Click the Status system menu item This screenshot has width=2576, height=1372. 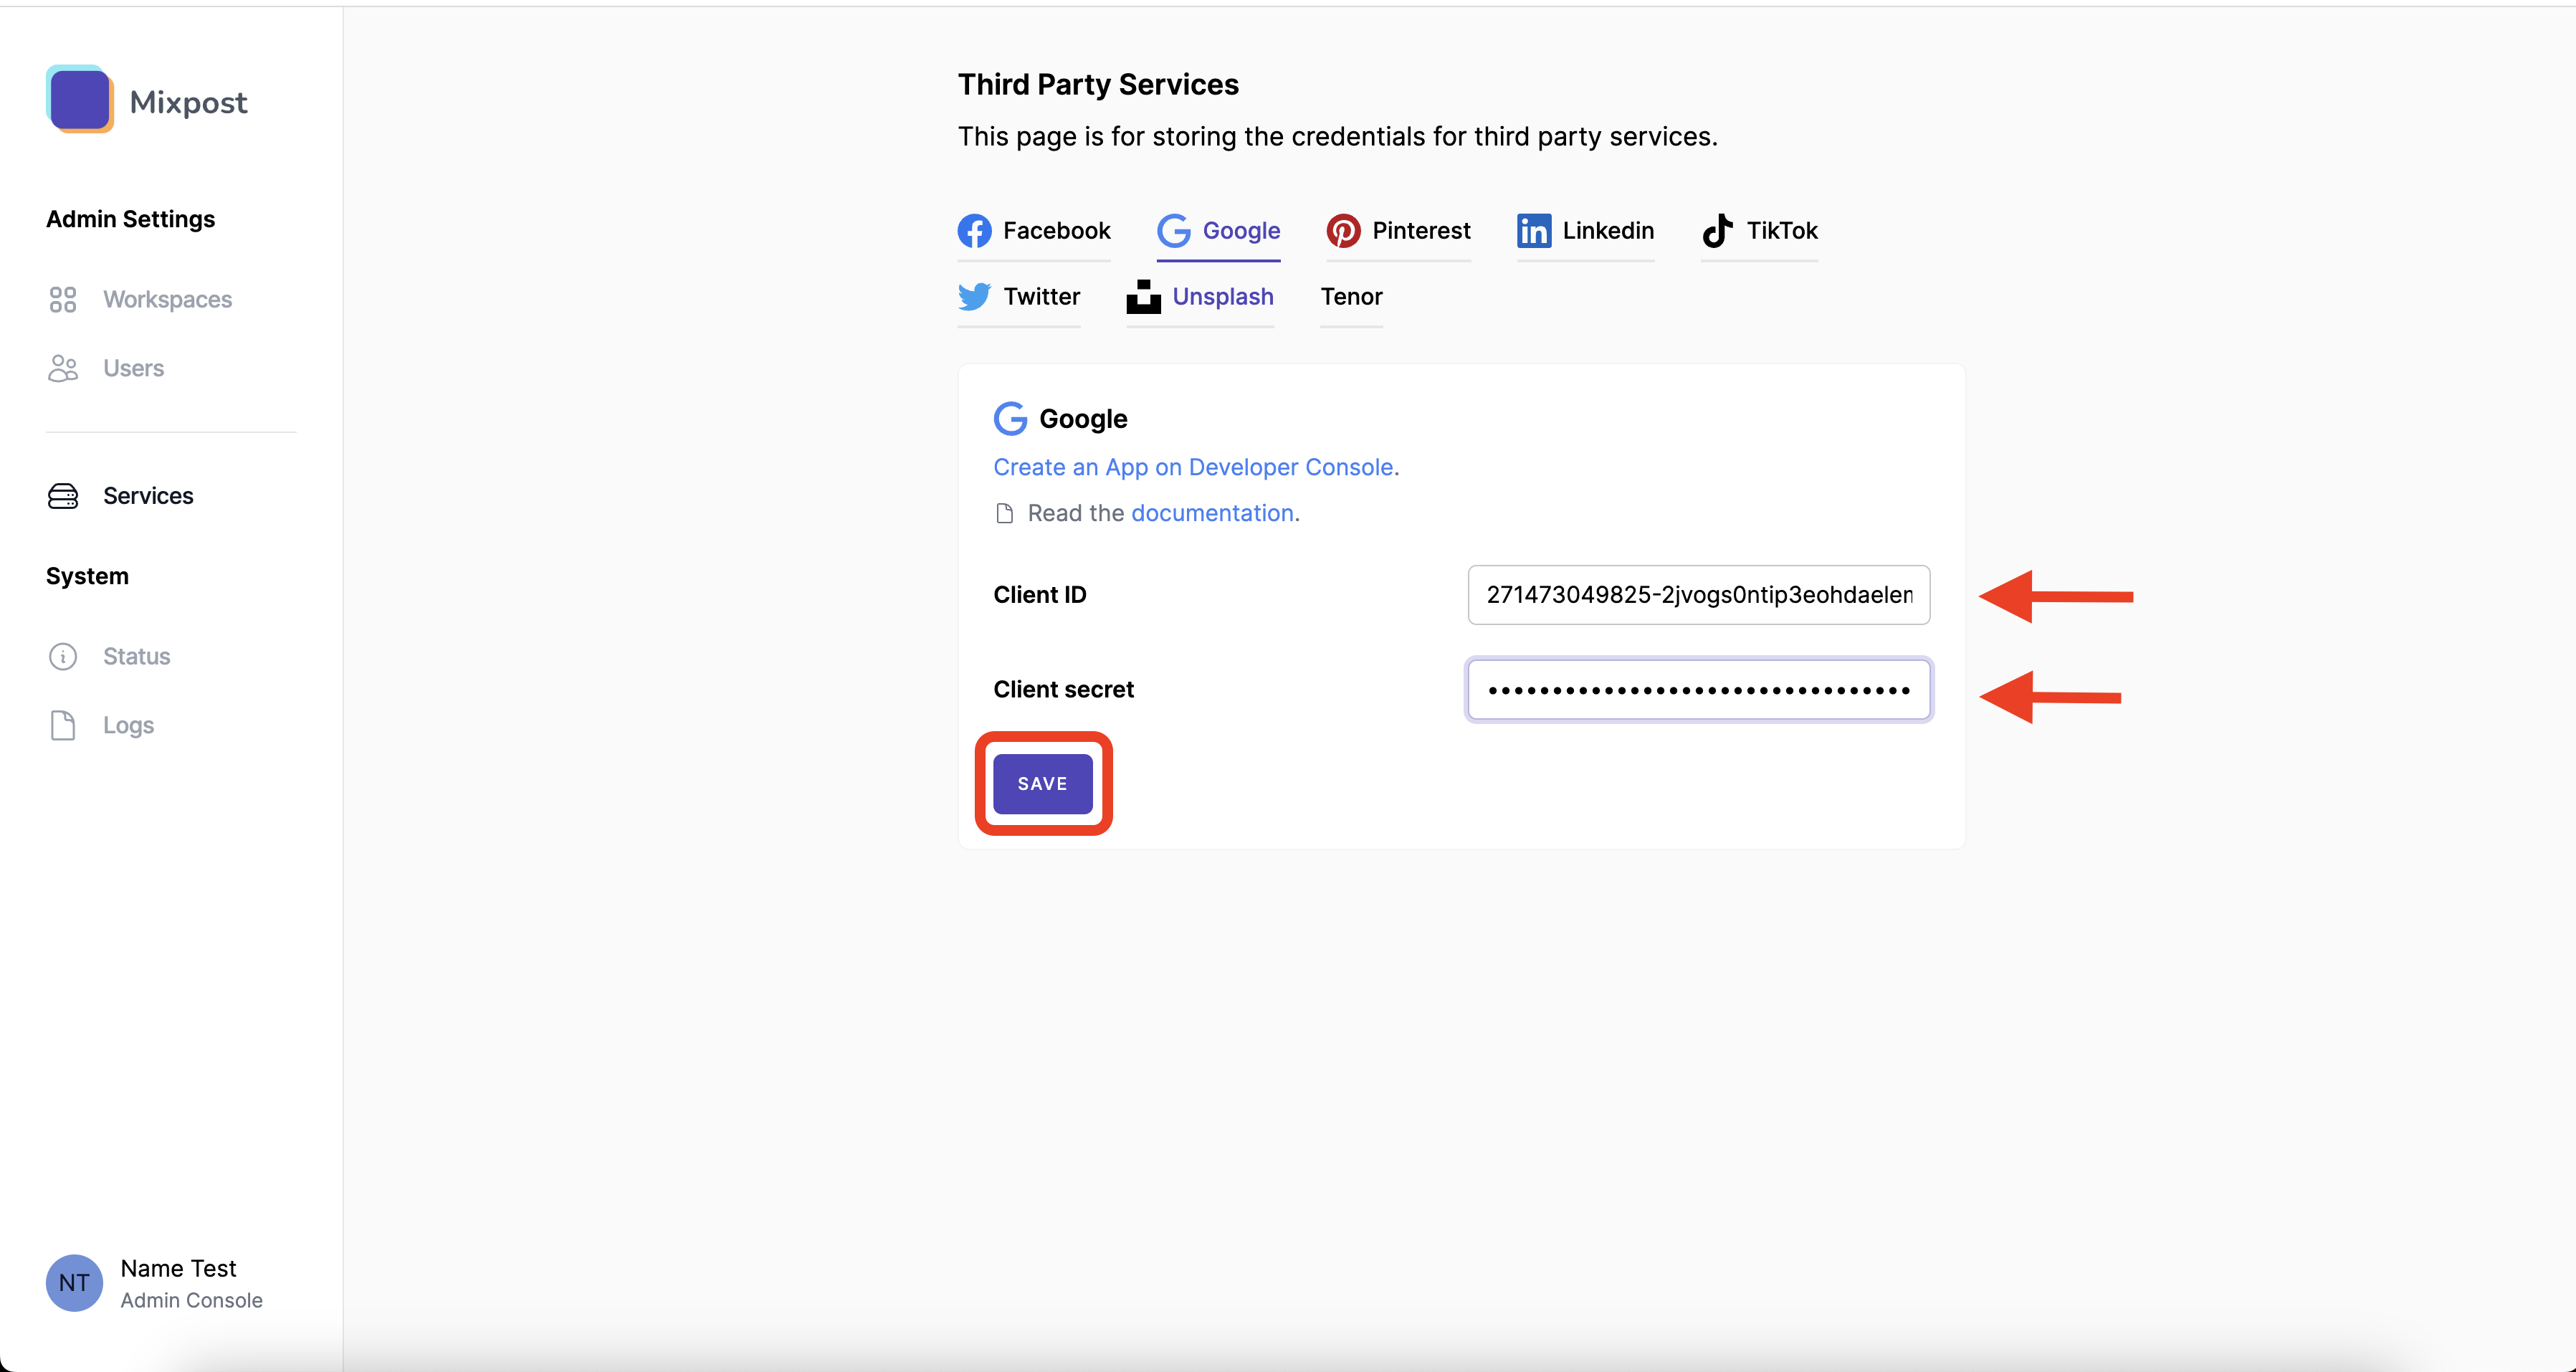[x=135, y=654]
